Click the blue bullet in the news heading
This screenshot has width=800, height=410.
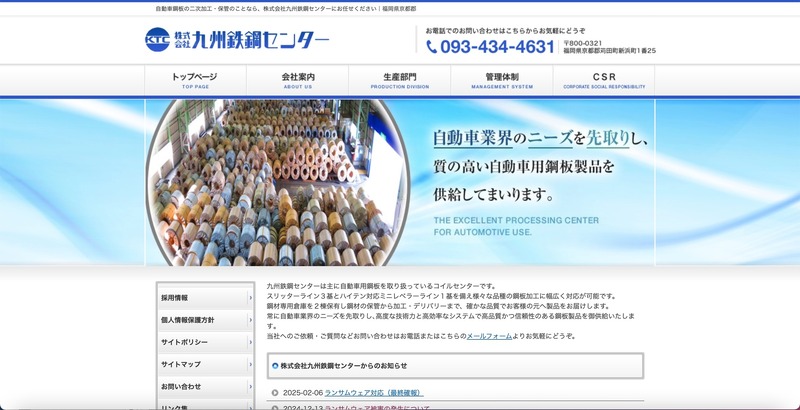click(x=275, y=366)
